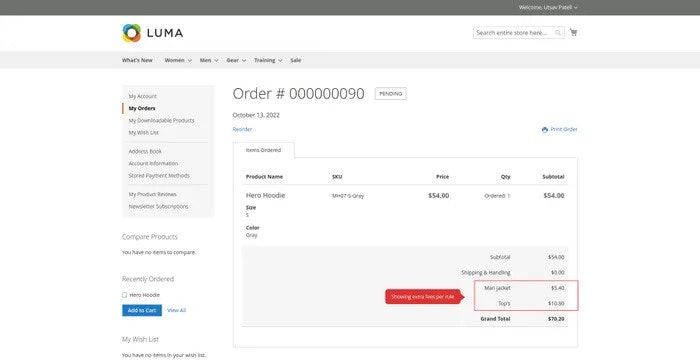Click the Add to Cart button
The image size is (700, 360).
click(142, 310)
